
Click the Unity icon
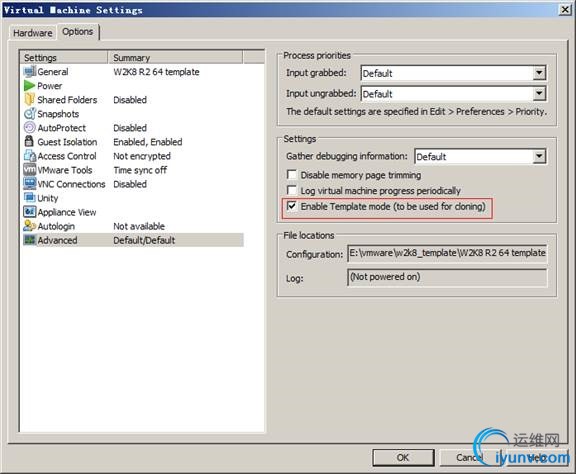click(x=30, y=198)
